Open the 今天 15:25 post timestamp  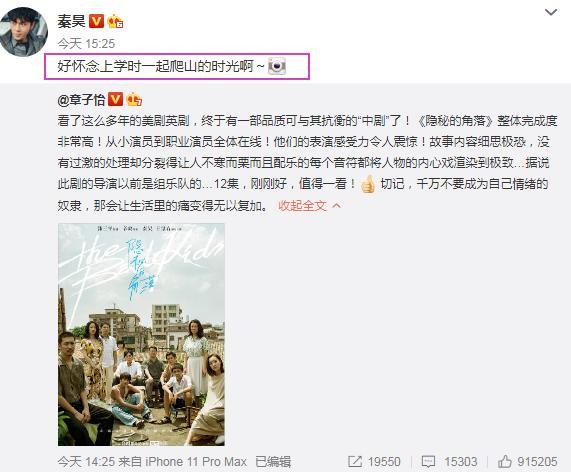86,44
